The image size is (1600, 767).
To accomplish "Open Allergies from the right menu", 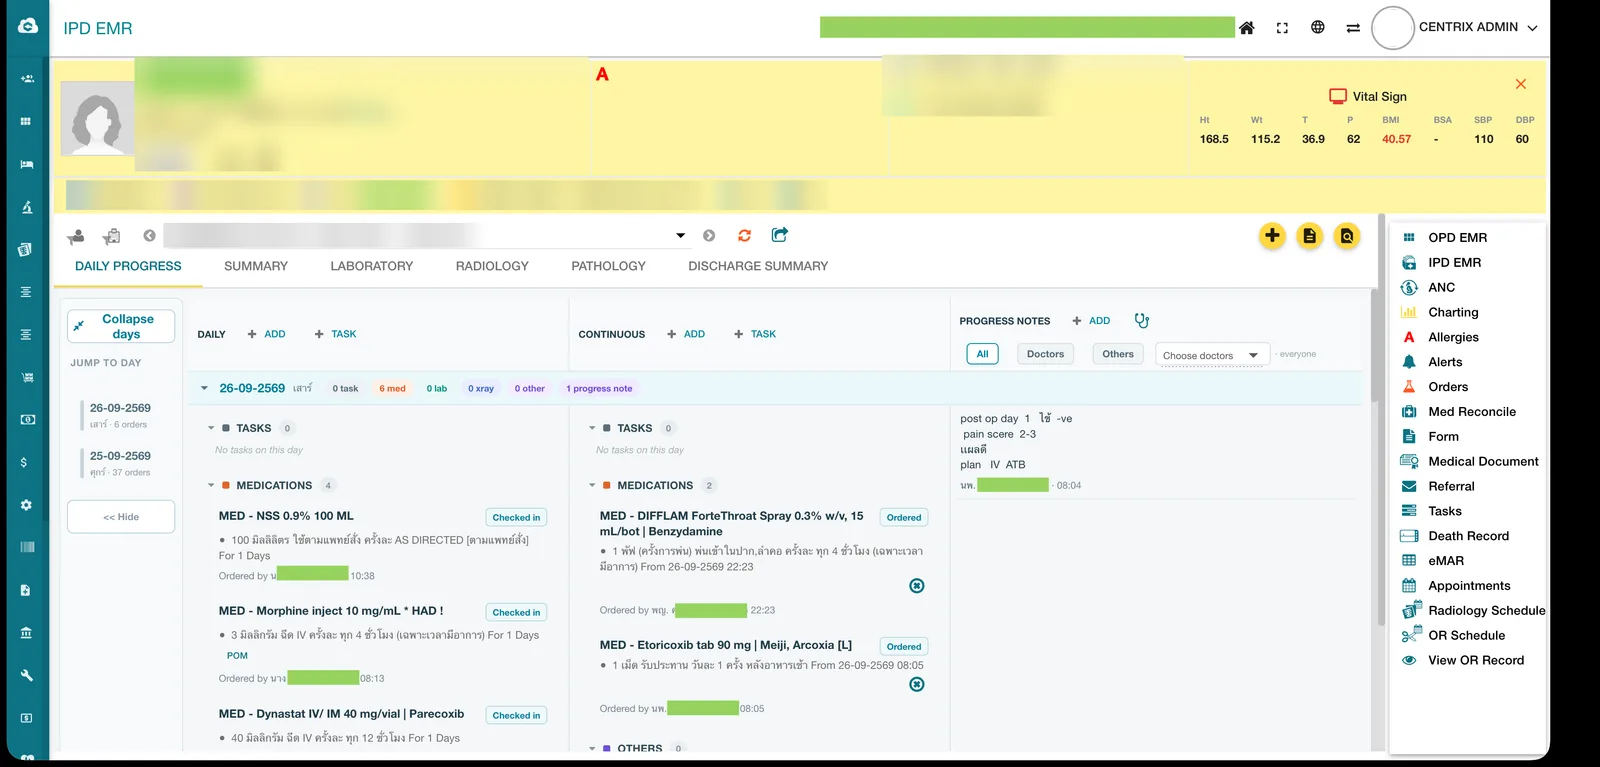I will (x=1452, y=338).
